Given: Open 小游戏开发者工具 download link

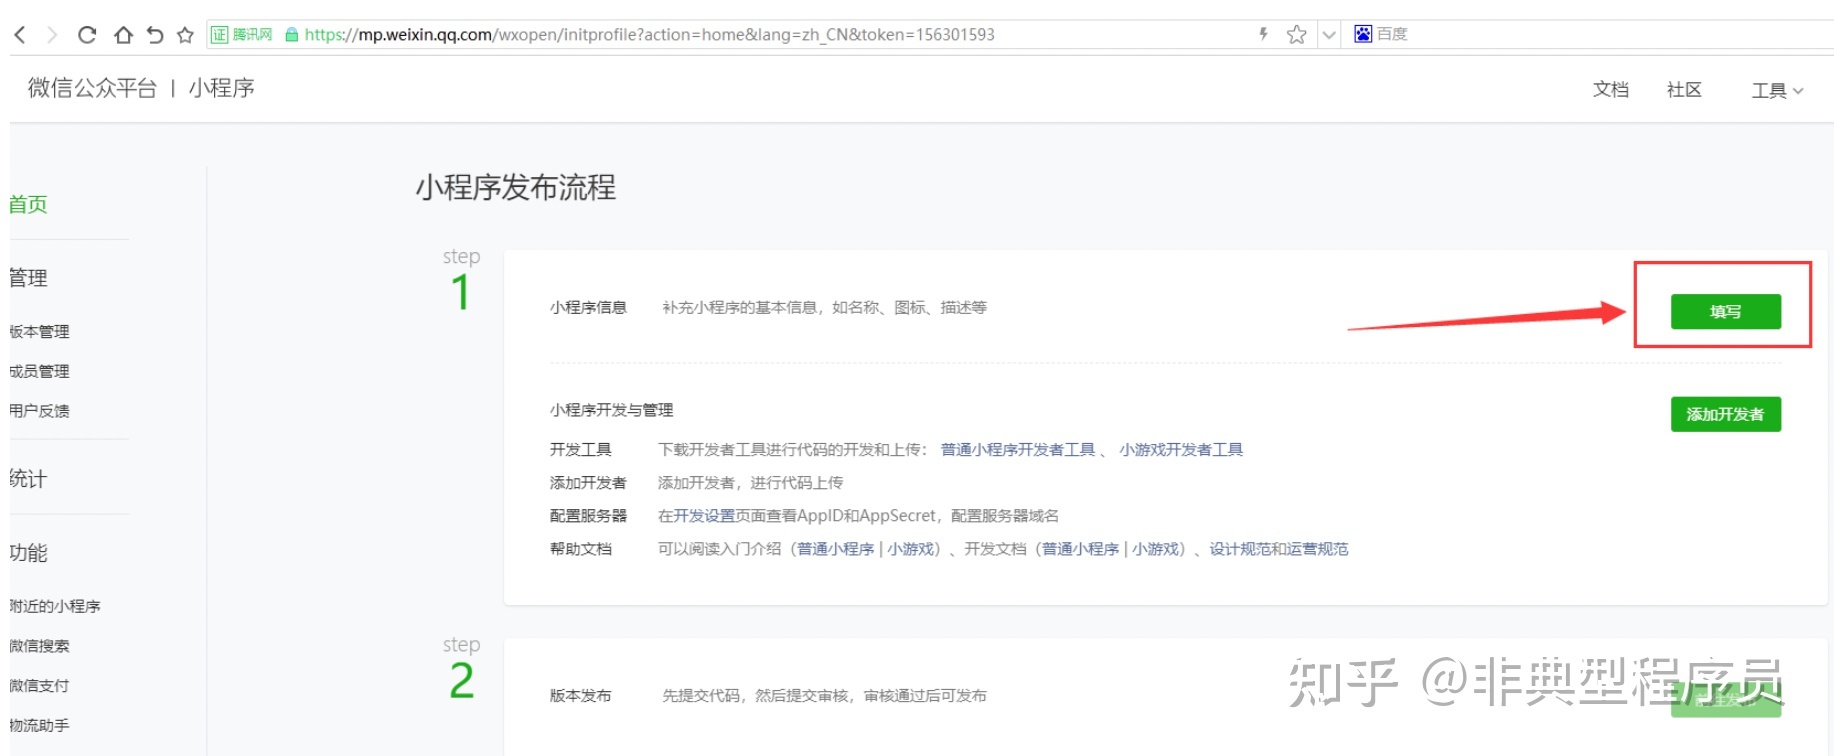Looking at the screenshot, I should click(x=1181, y=450).
